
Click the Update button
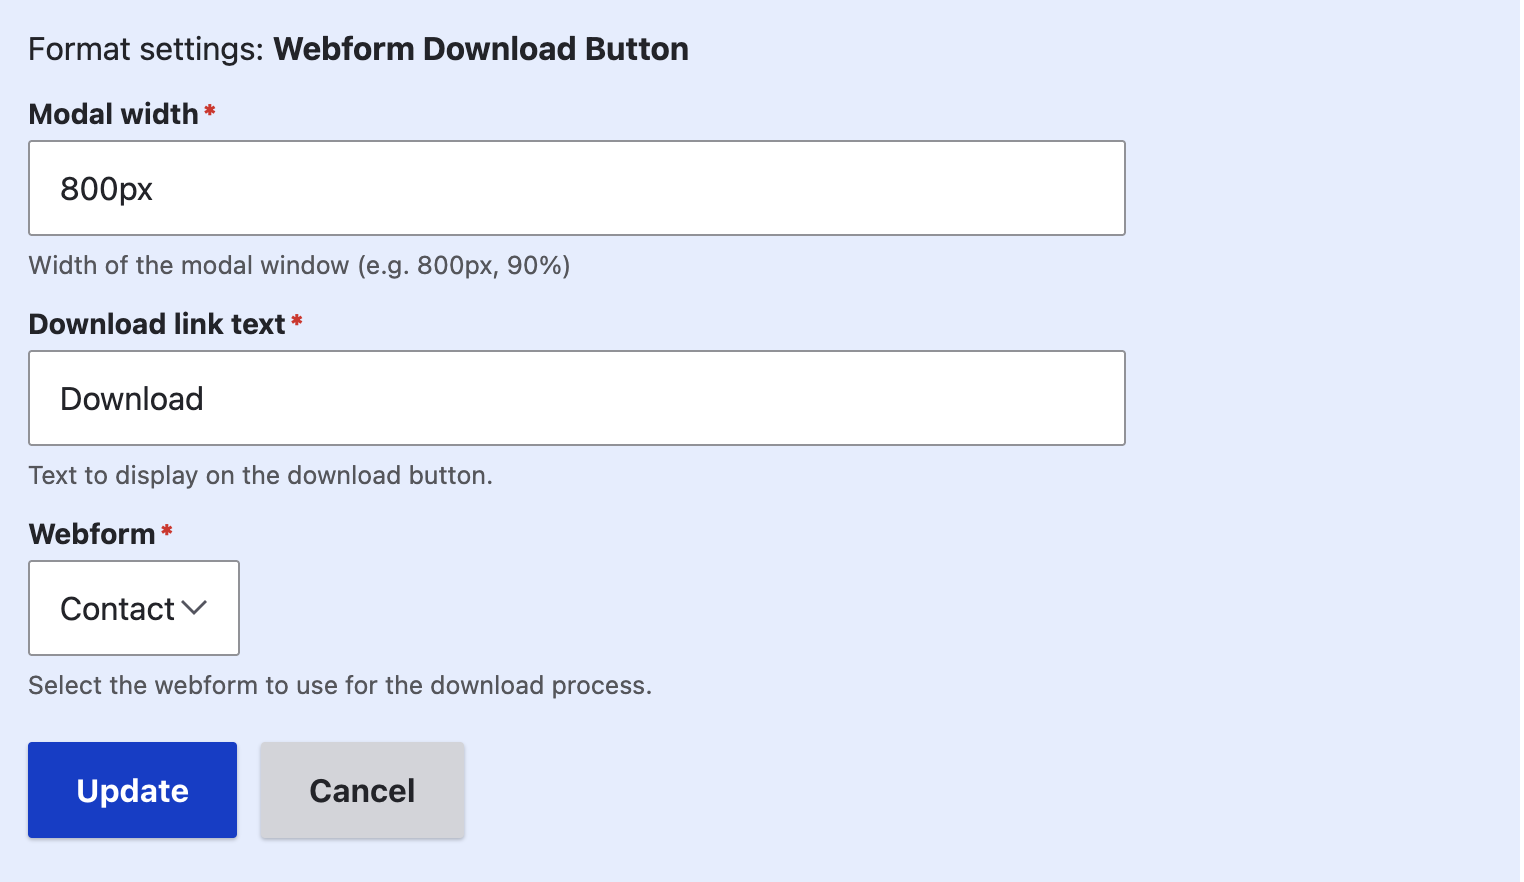pos(132,790)
